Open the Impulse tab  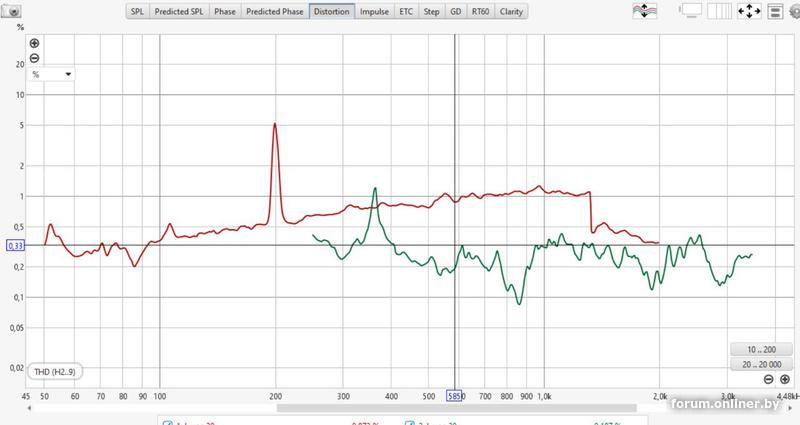tap(374, 11)
